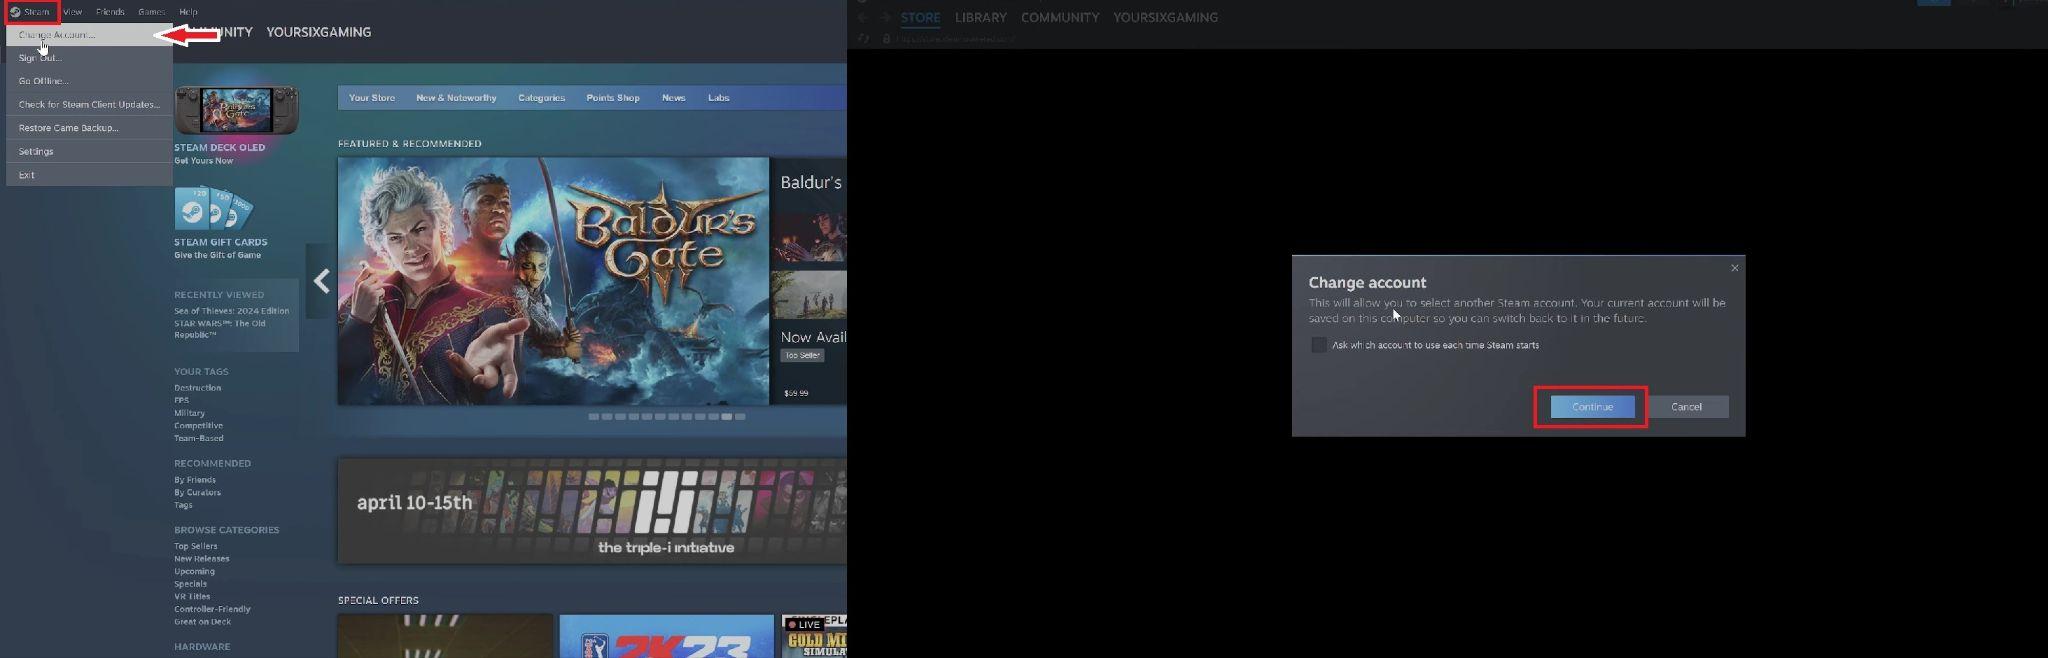Browse Upcoming category

point(194,571)
